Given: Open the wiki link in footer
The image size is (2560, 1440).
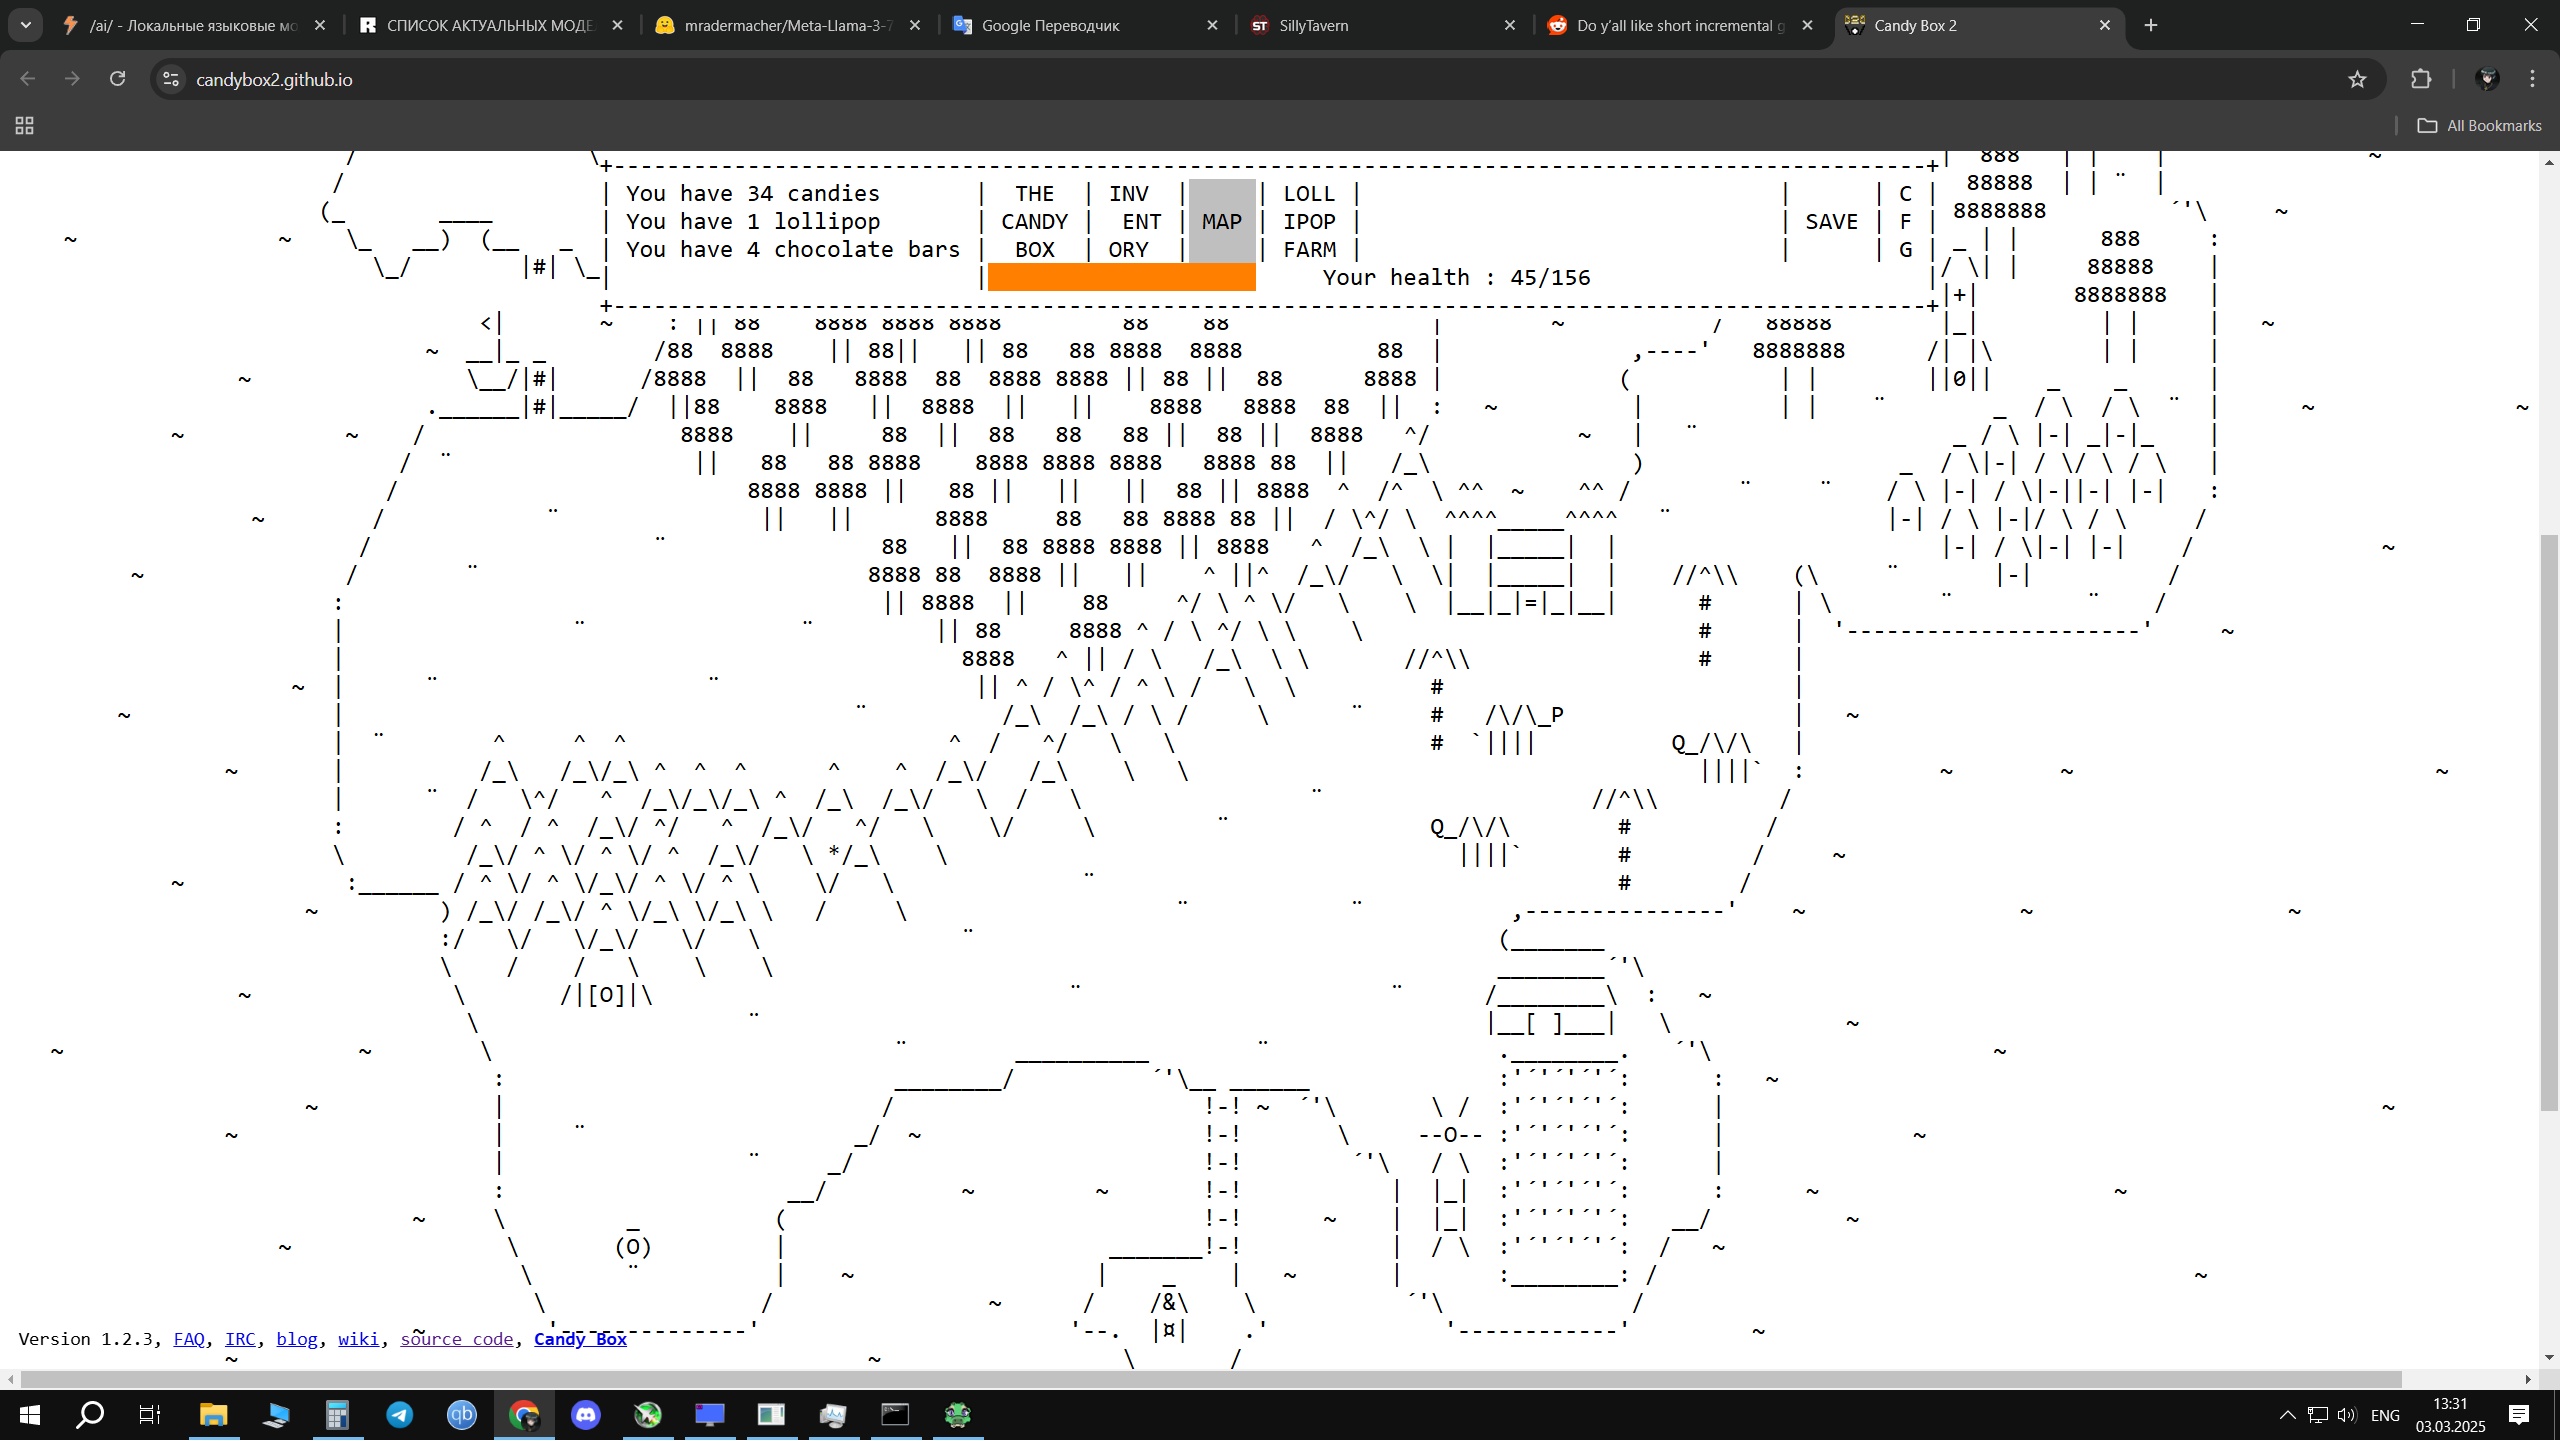Looking at the screenshot, I should point(358,1339).
